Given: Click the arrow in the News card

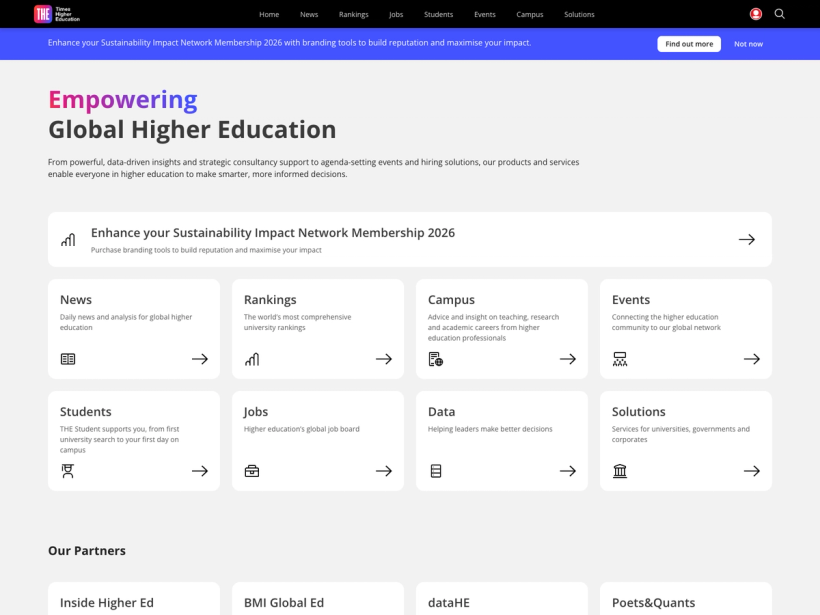Looking at the screenshot, I should pos(200,359).
